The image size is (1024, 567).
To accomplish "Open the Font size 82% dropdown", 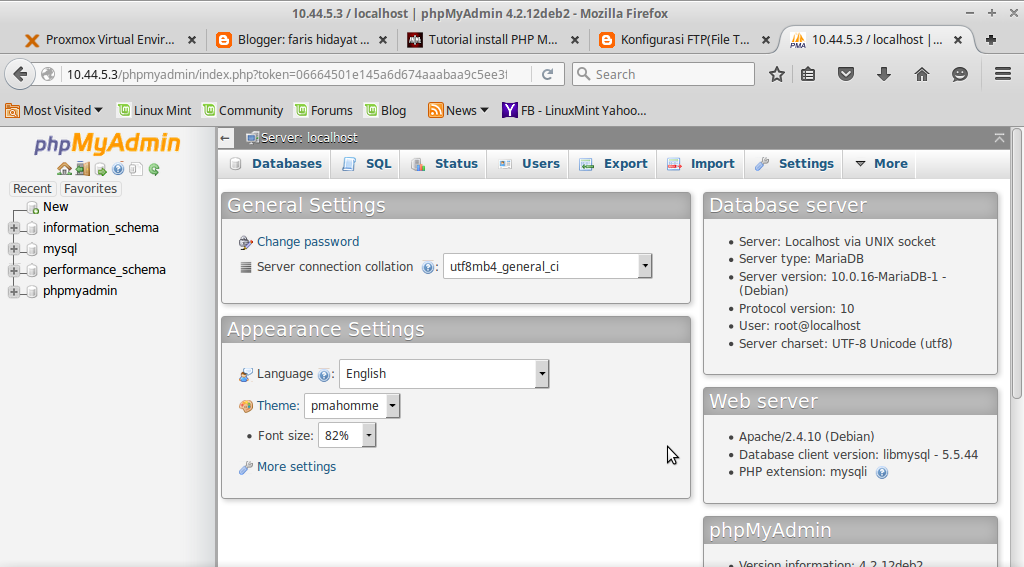I will coord(347,435).
